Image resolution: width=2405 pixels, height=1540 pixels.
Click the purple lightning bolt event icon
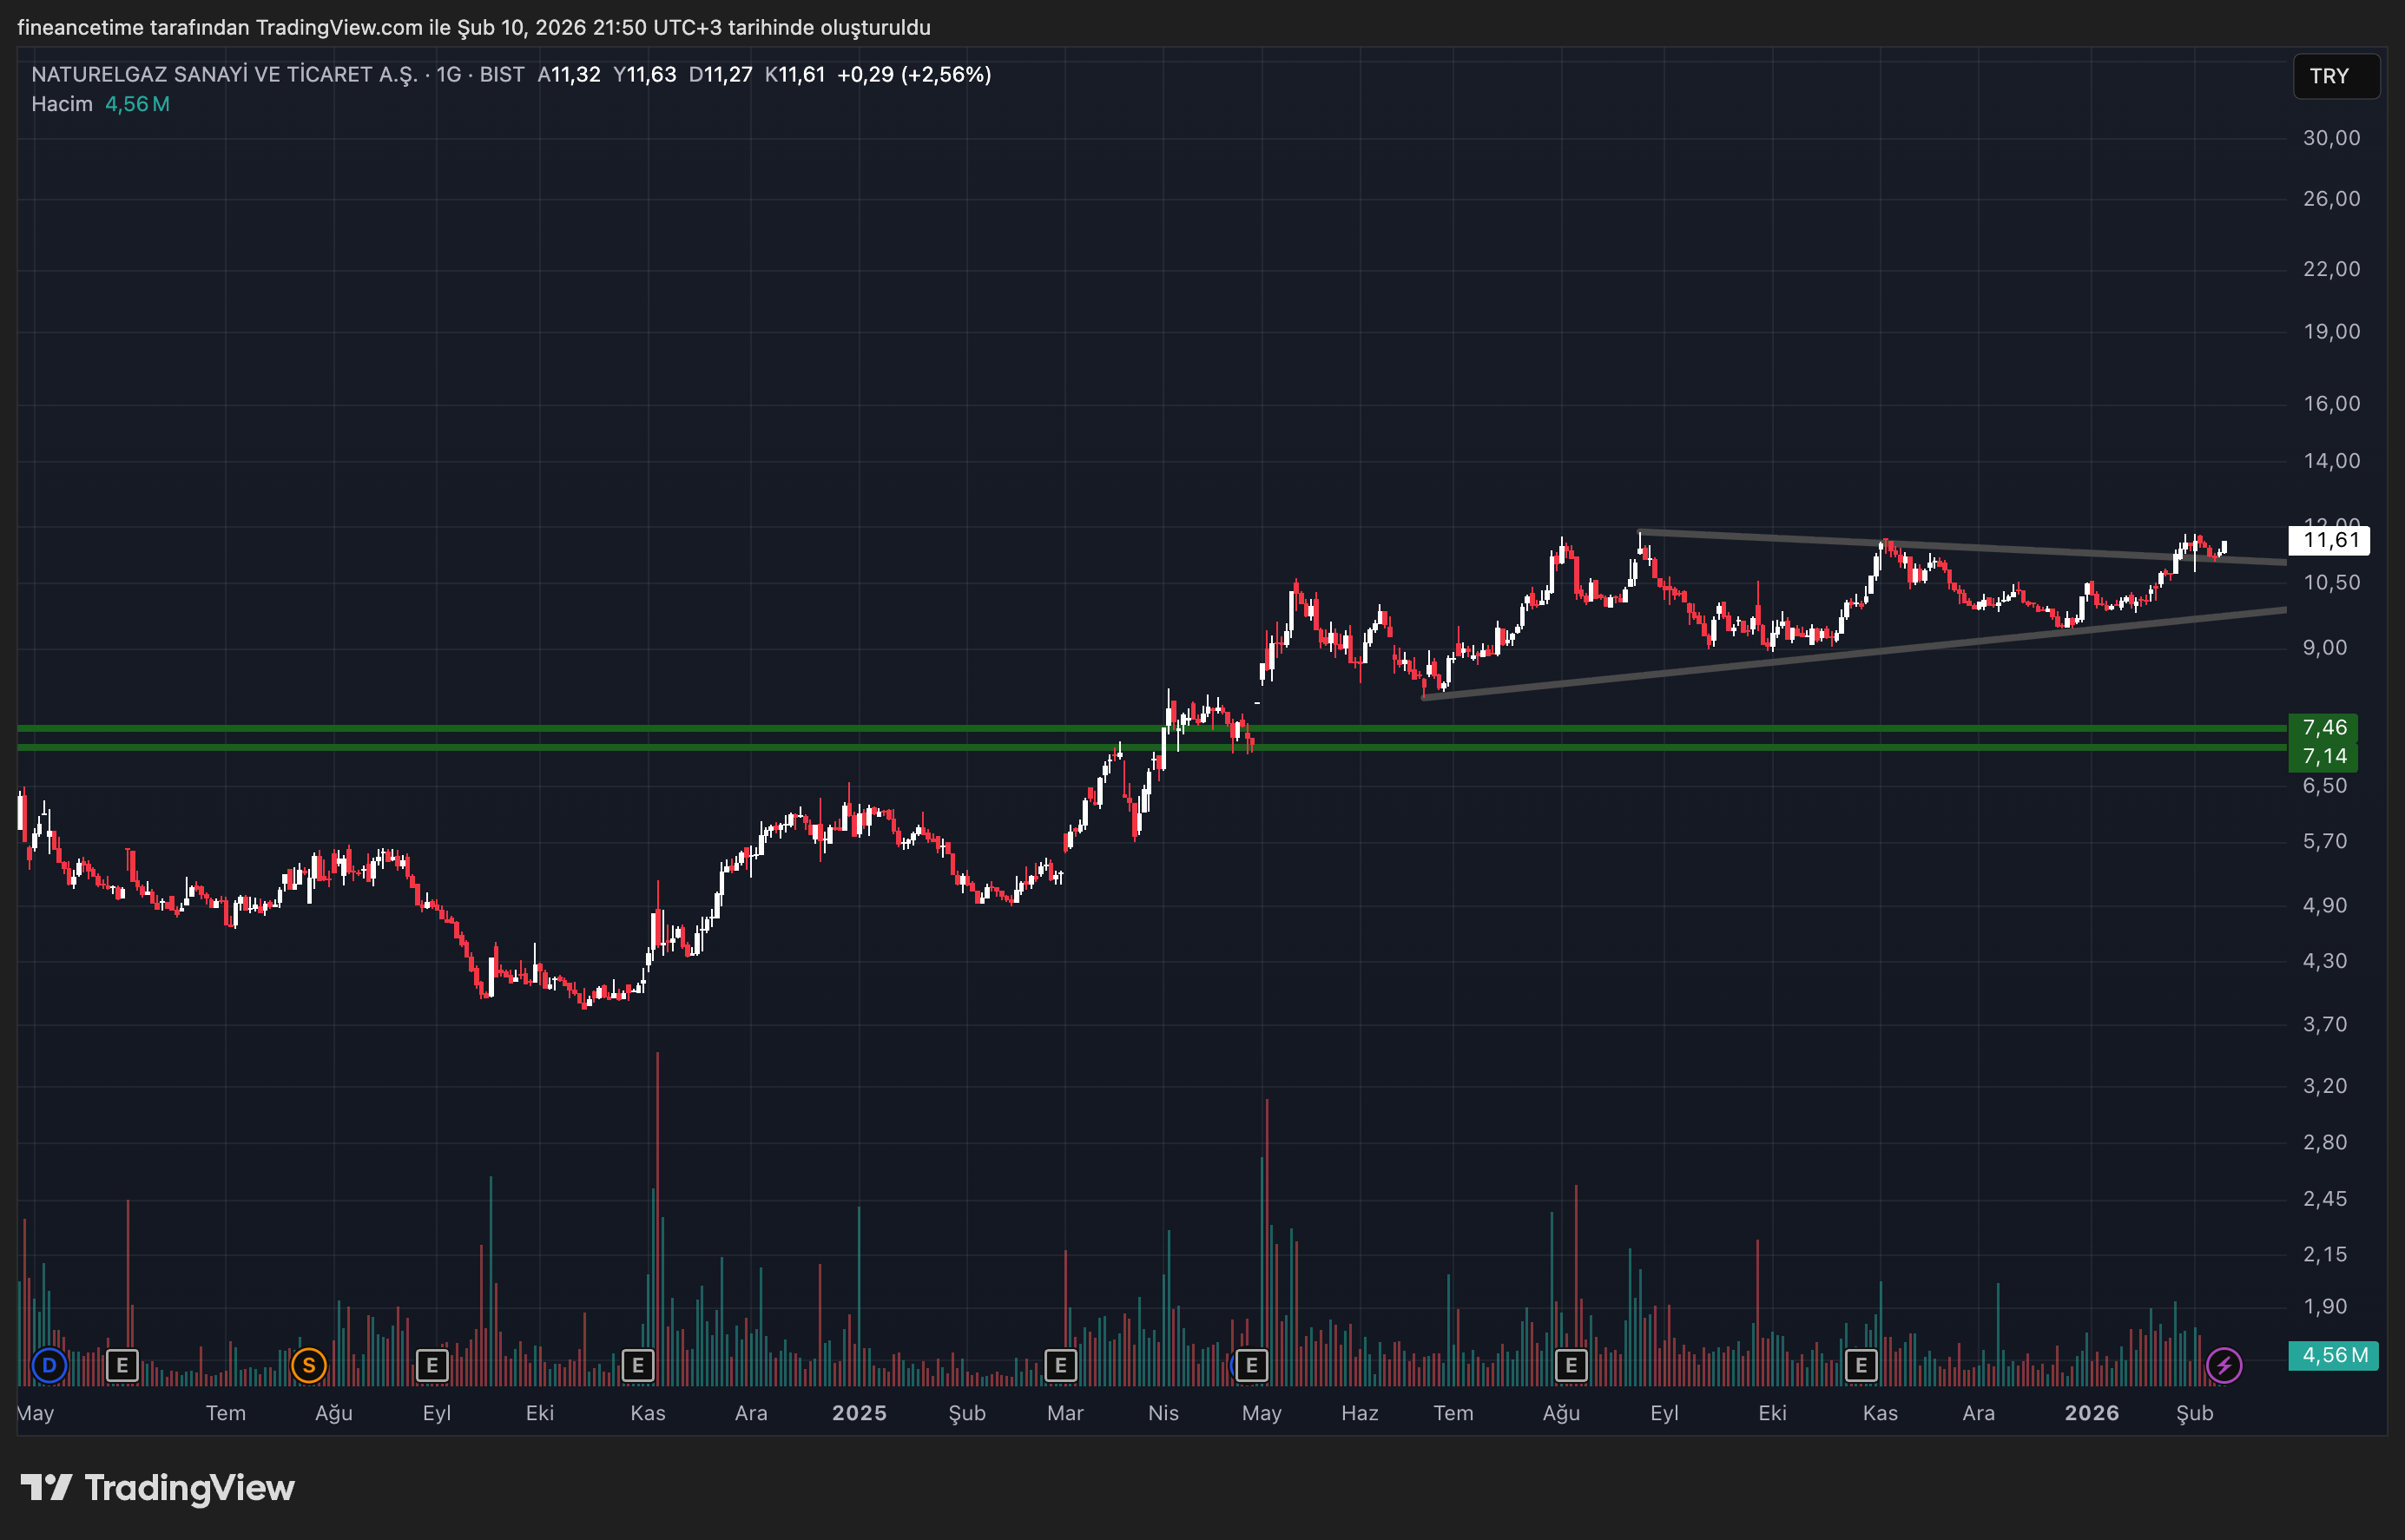point(2224,1365)
